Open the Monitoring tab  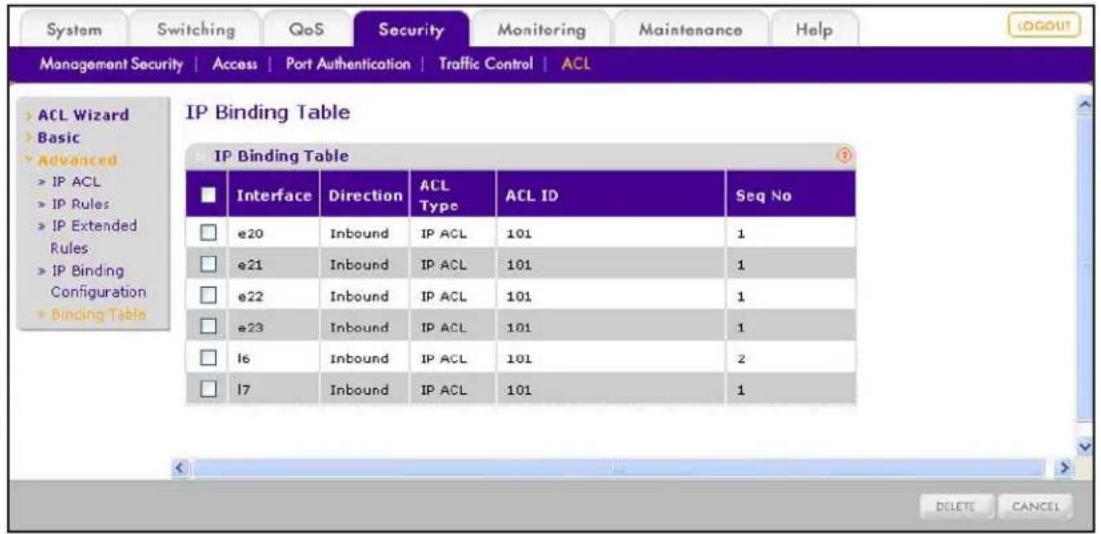tap(541, 30)
